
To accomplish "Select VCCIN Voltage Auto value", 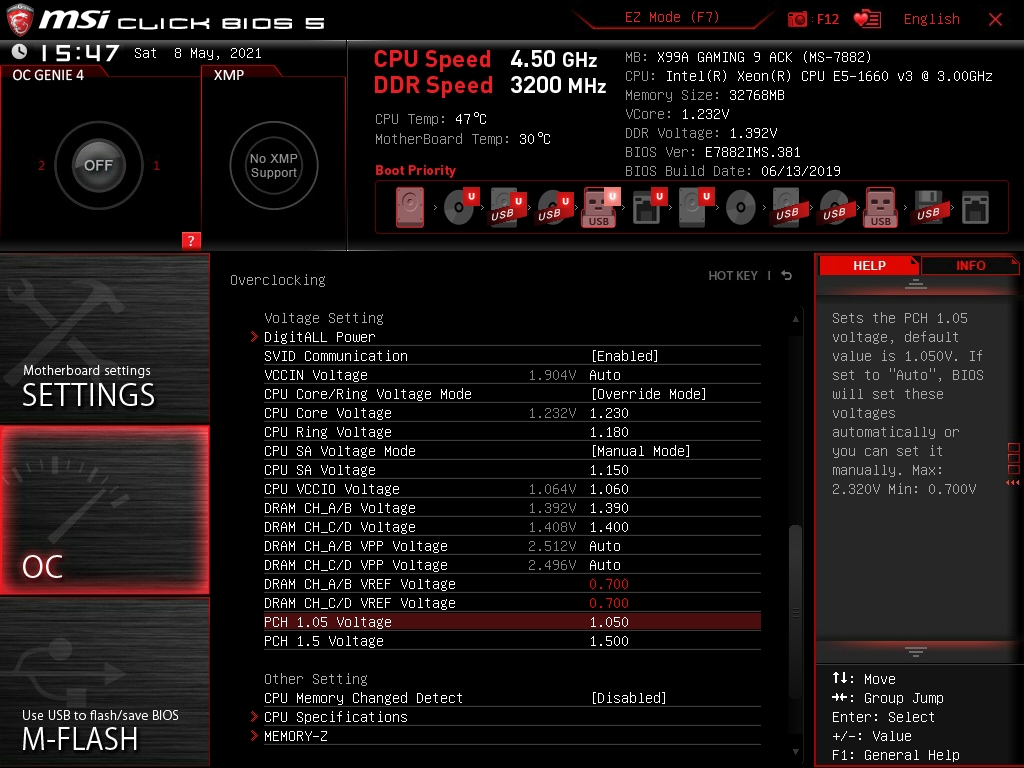I will pos(605,375).
